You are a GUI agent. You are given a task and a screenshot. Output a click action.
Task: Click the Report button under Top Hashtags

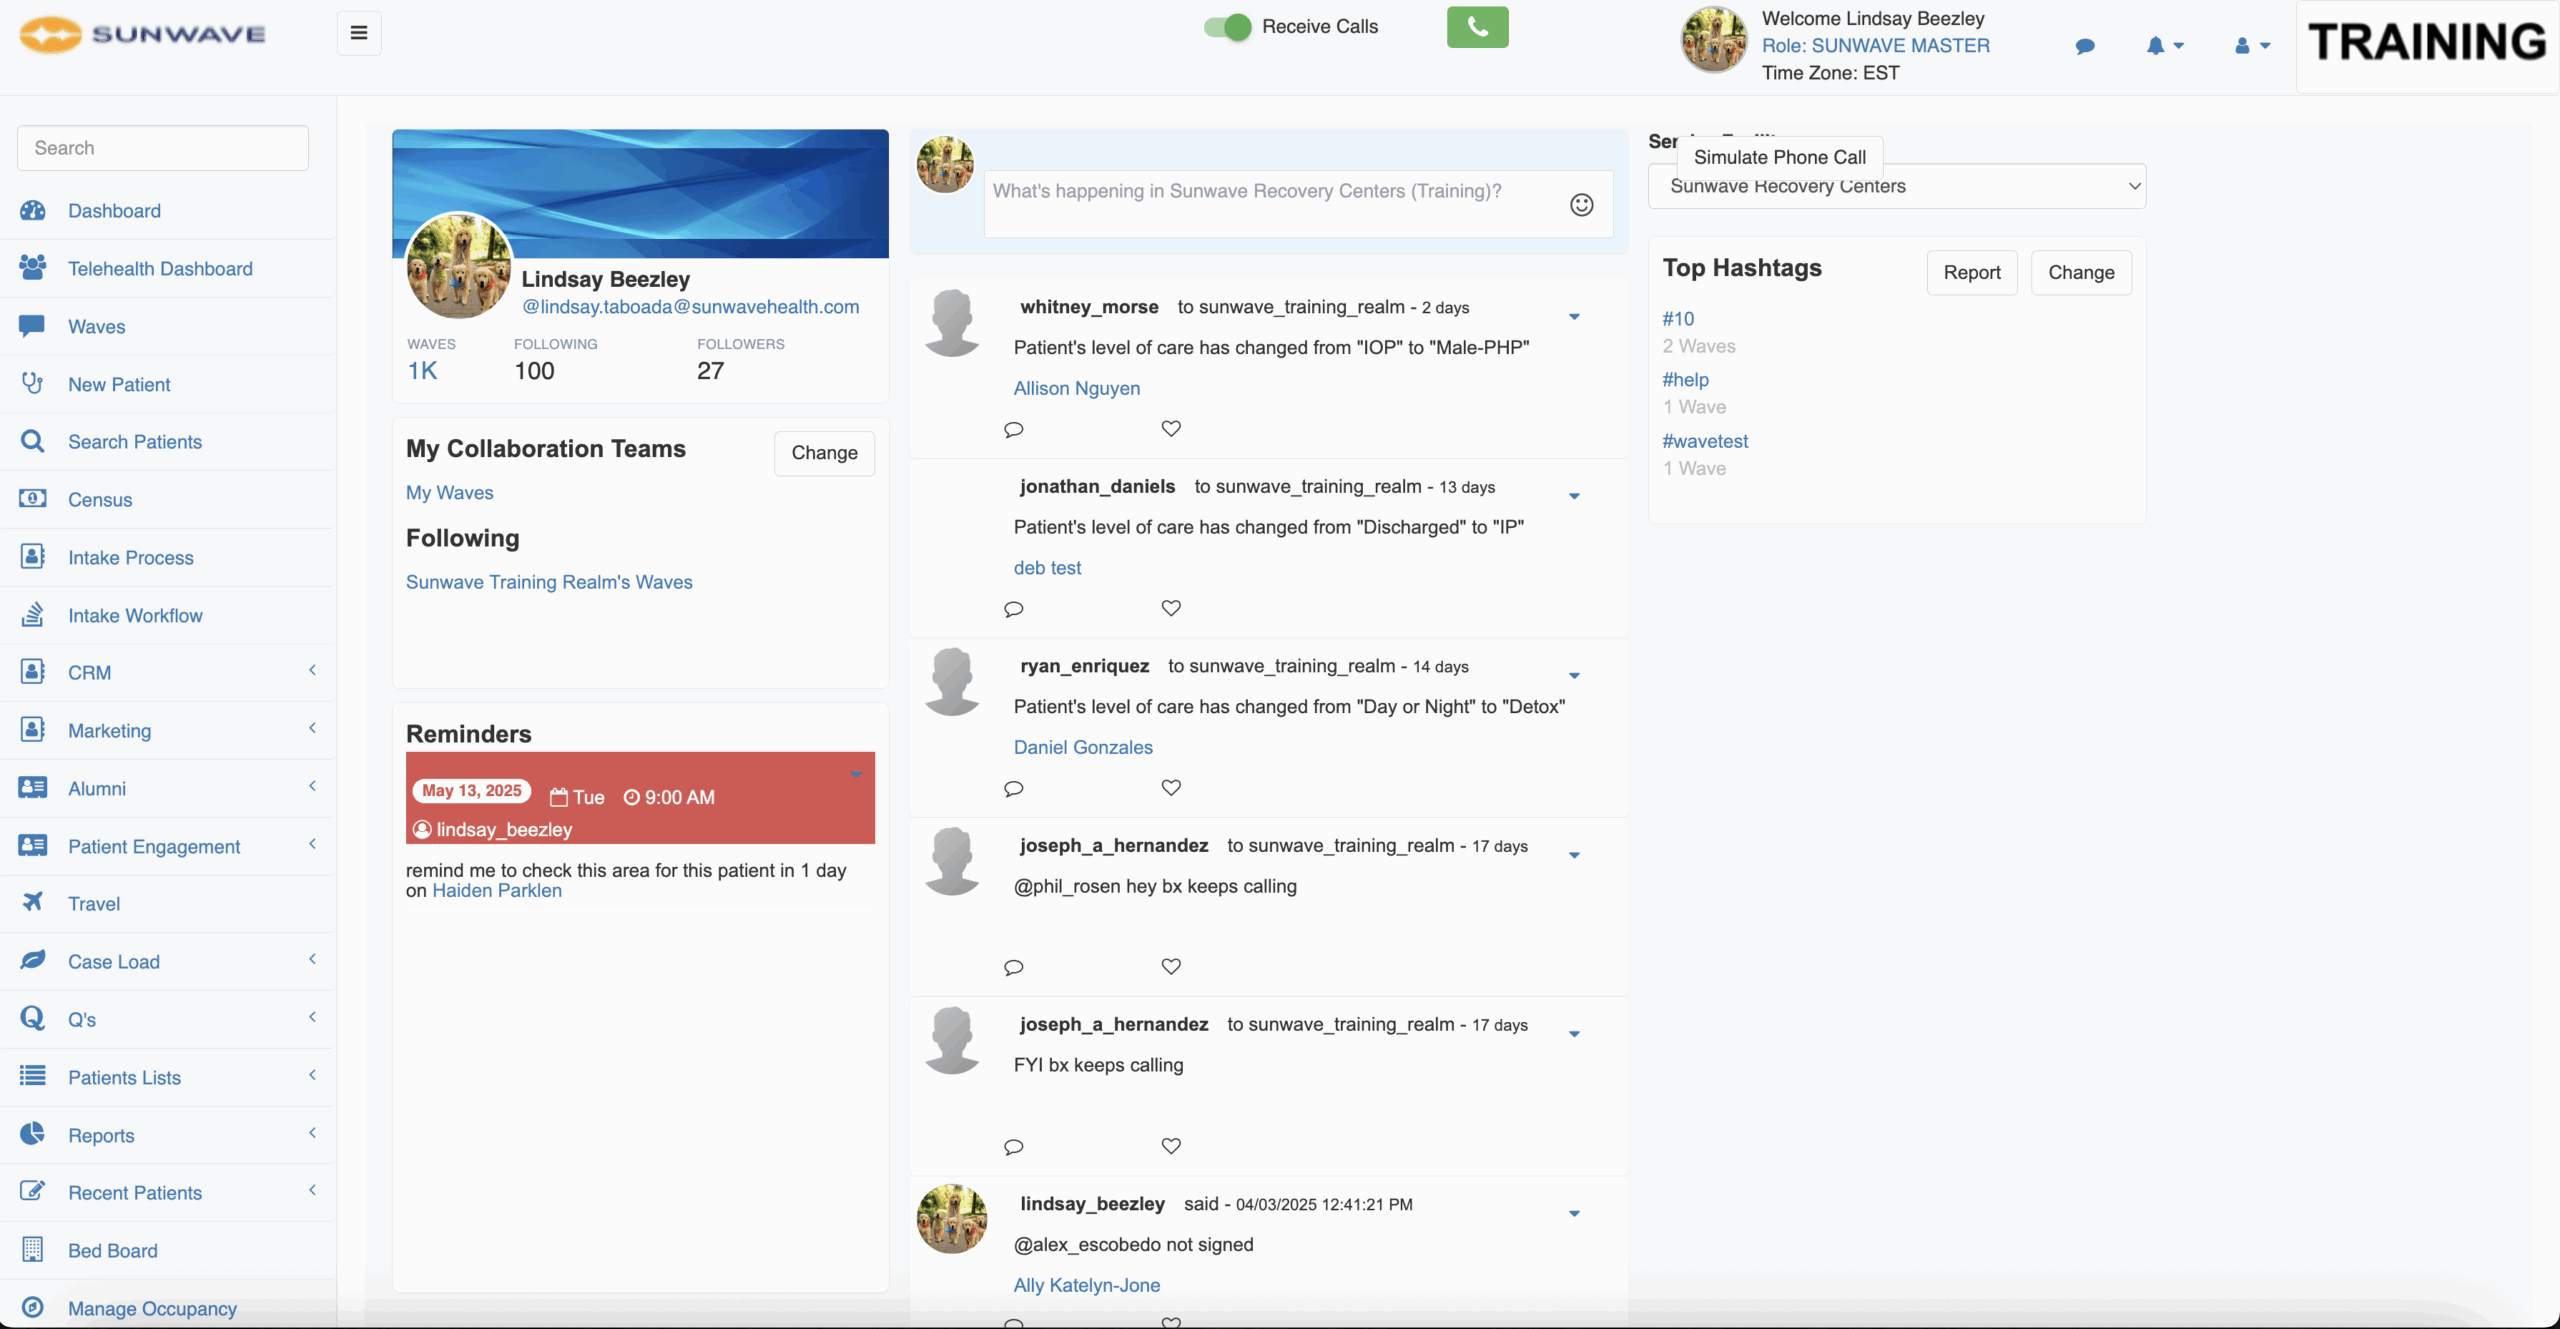pos(1971,273)
